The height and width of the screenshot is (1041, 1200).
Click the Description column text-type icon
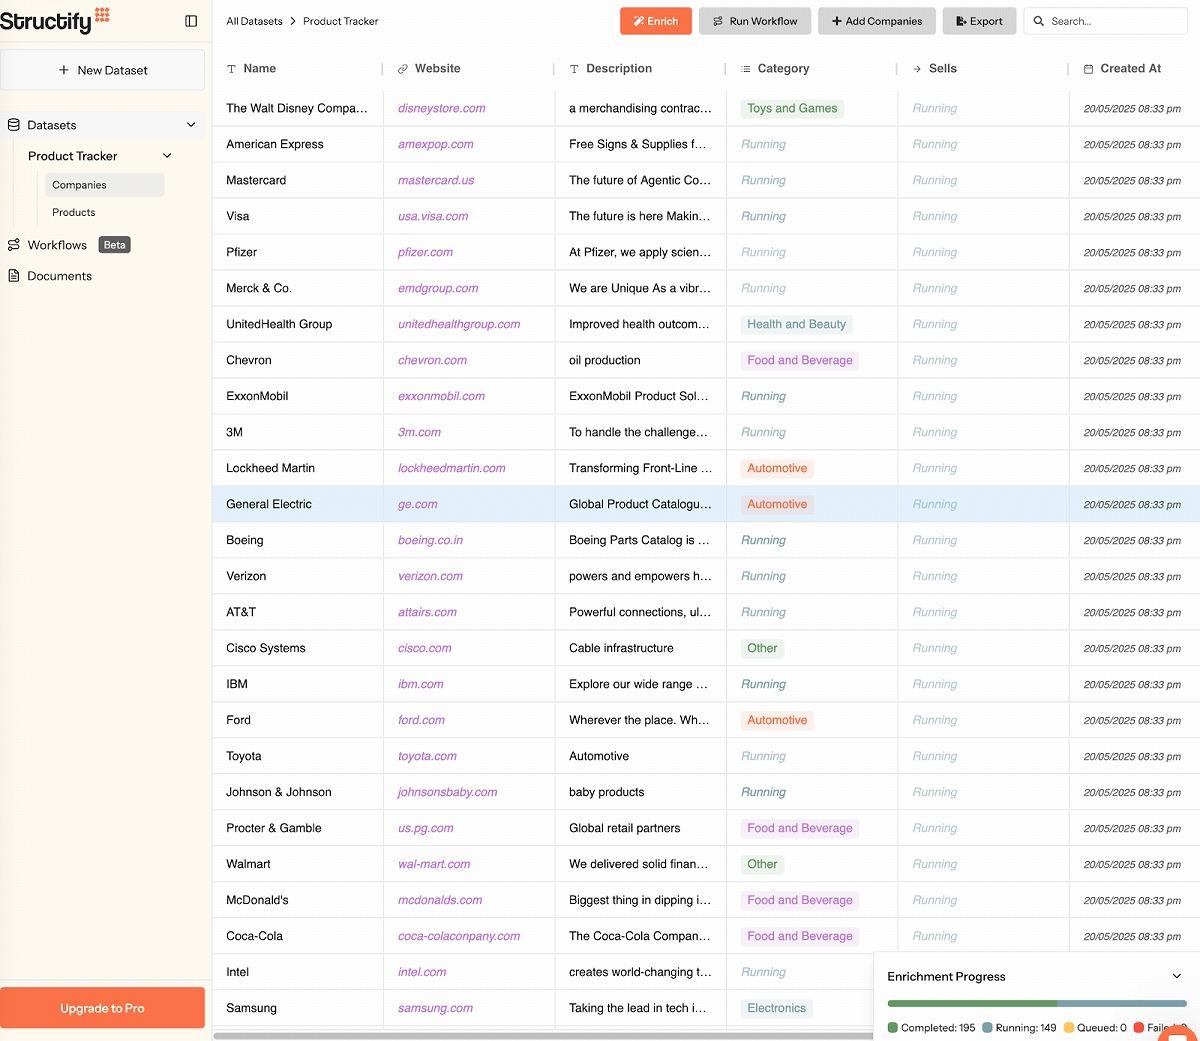[574, 69]
